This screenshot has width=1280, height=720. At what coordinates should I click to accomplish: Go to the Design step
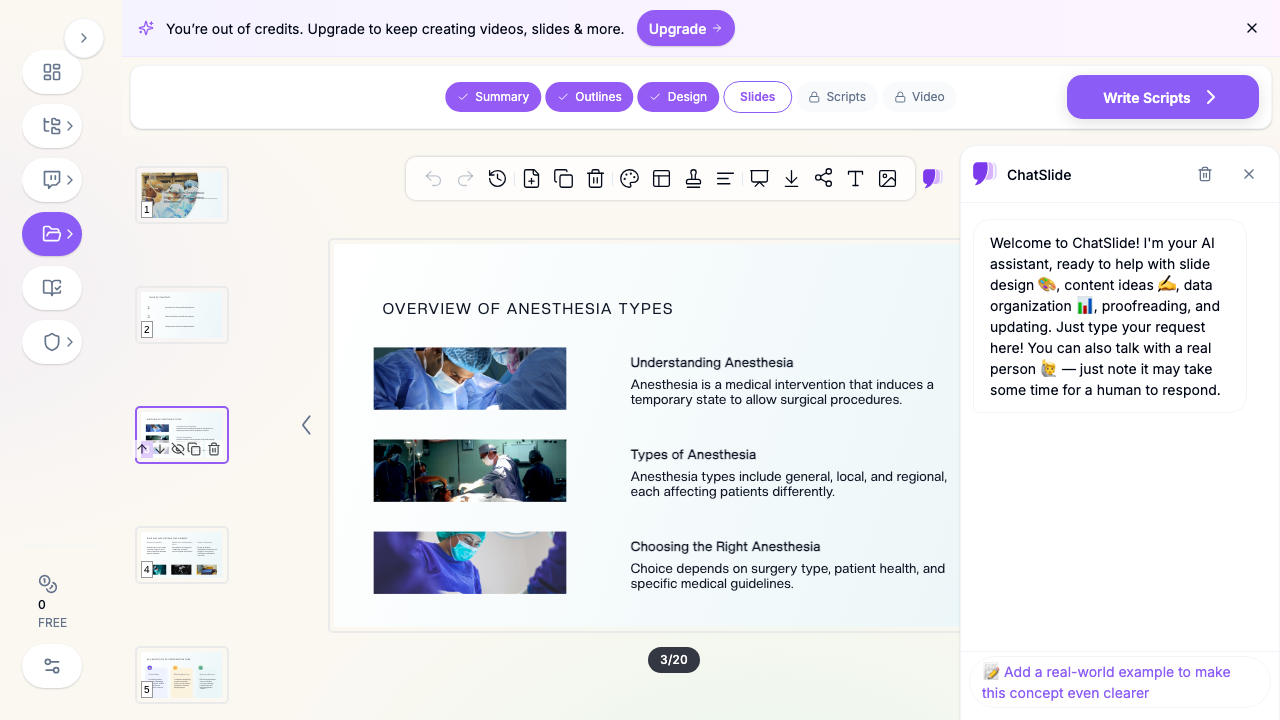click(x=678, y=97)
